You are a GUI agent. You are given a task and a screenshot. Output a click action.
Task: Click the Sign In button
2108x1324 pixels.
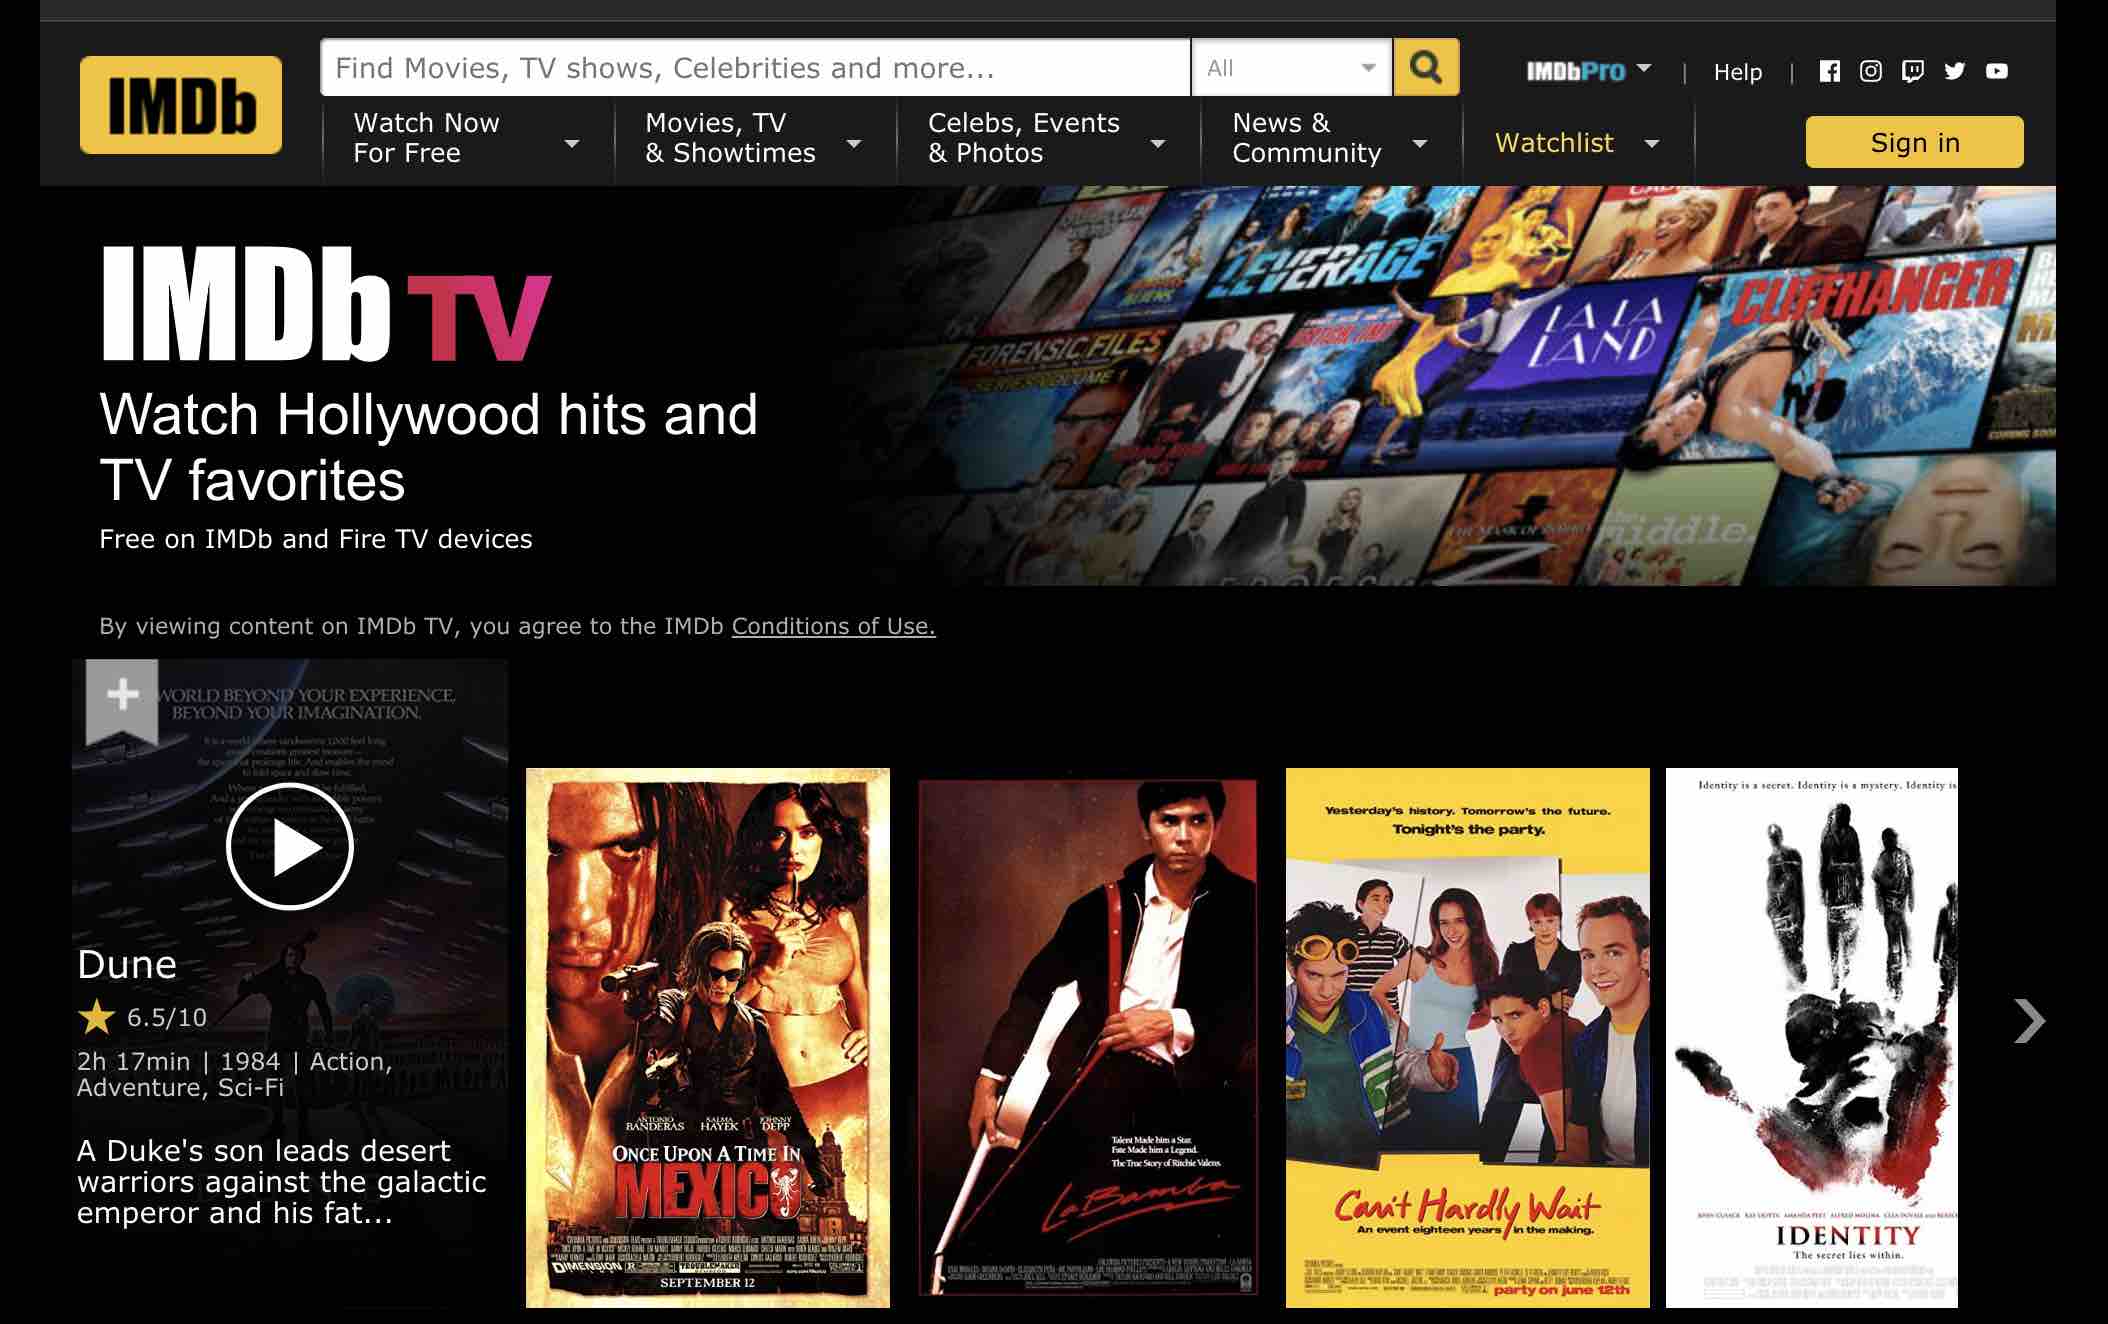pos(1914,143)
